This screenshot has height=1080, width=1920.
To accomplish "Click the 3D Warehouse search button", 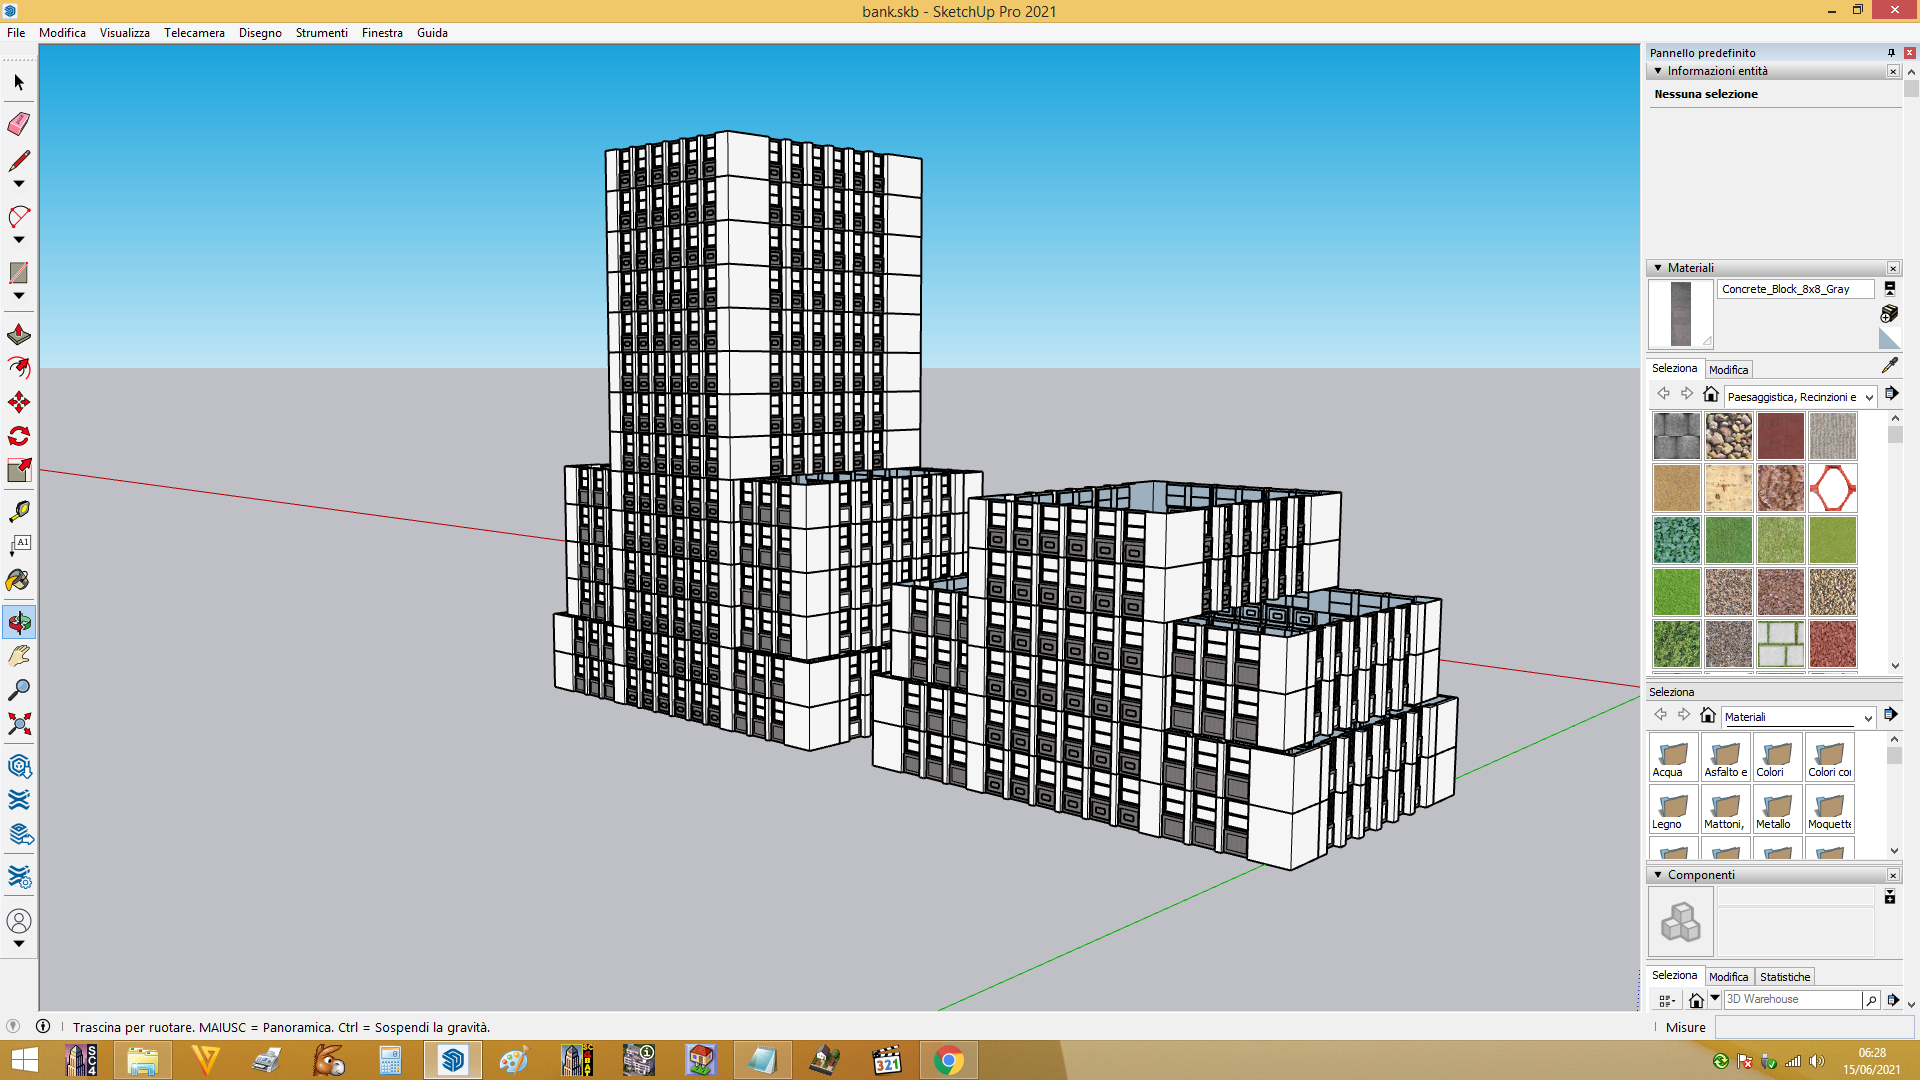I will click(x=1871, y=1000).
